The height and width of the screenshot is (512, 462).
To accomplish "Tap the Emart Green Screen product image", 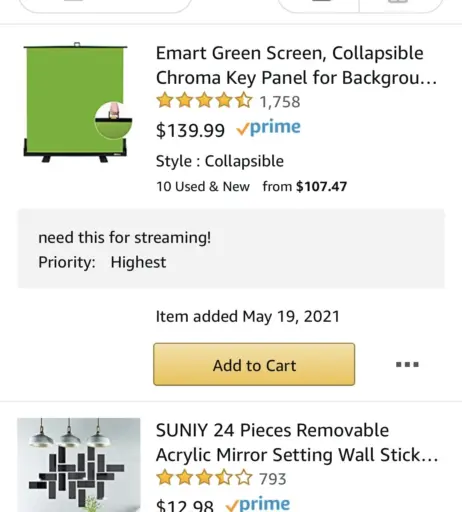I will point(78,102).
